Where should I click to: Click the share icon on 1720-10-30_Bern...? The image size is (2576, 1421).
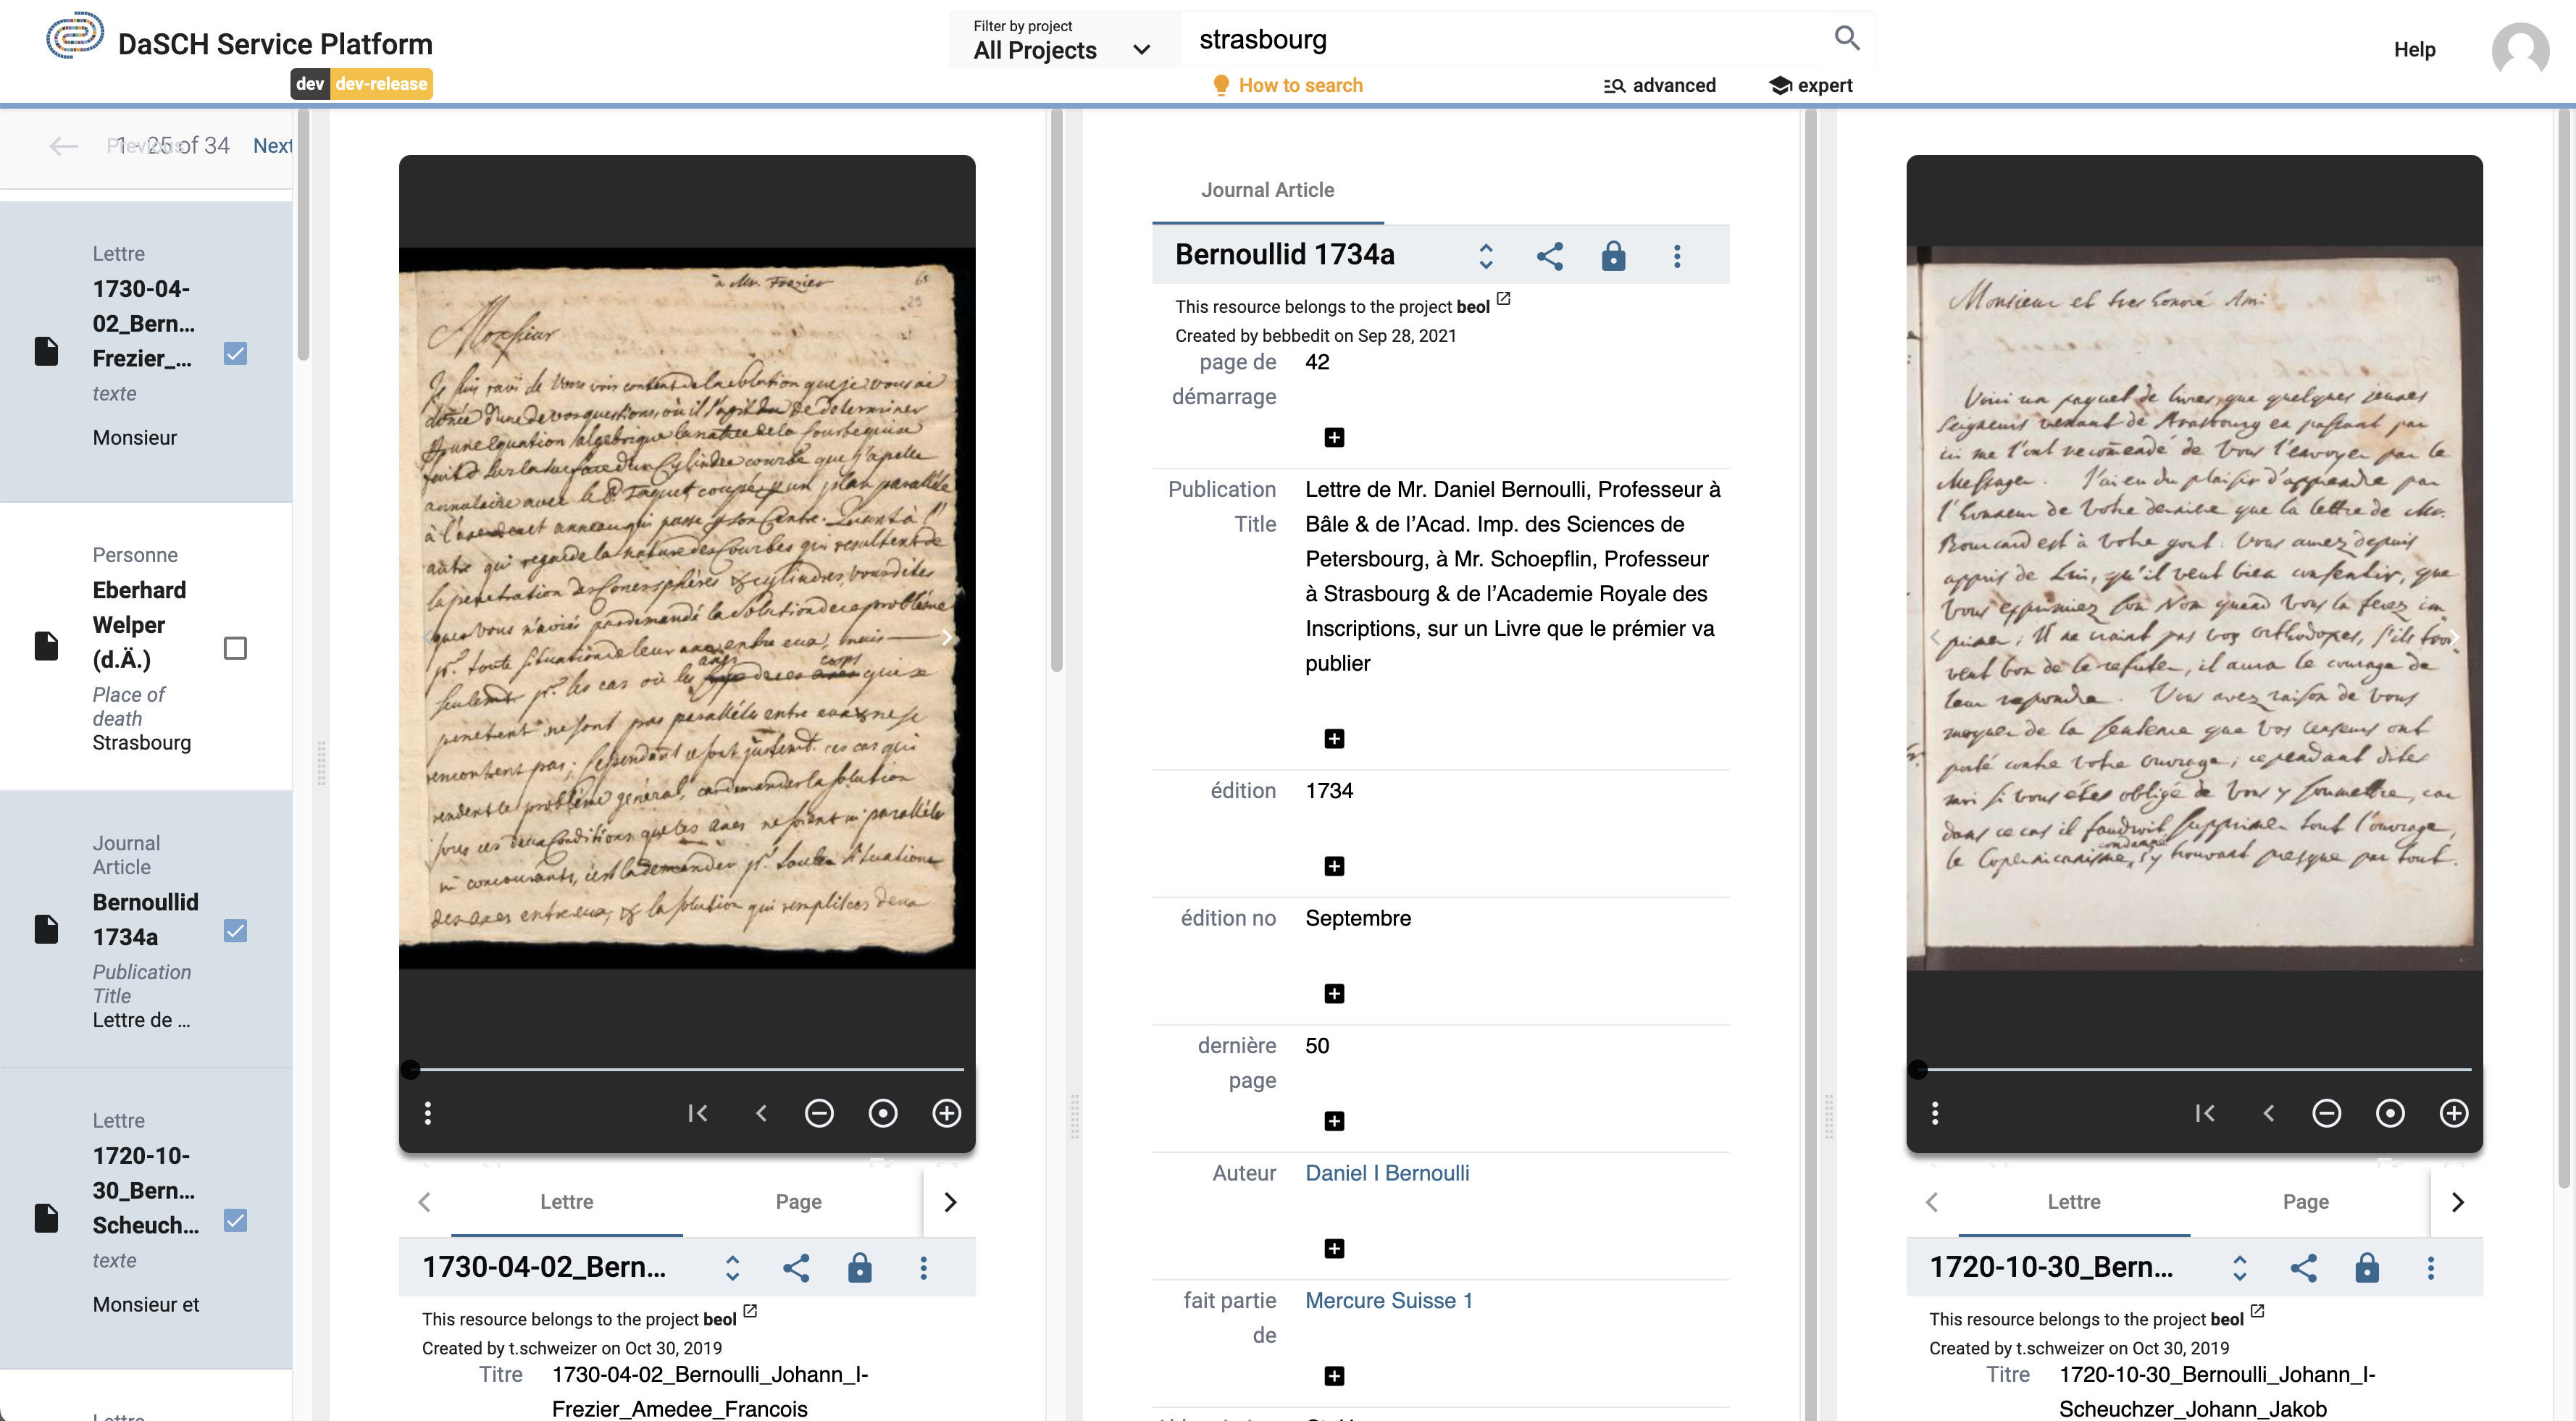click(2303, 1267)
